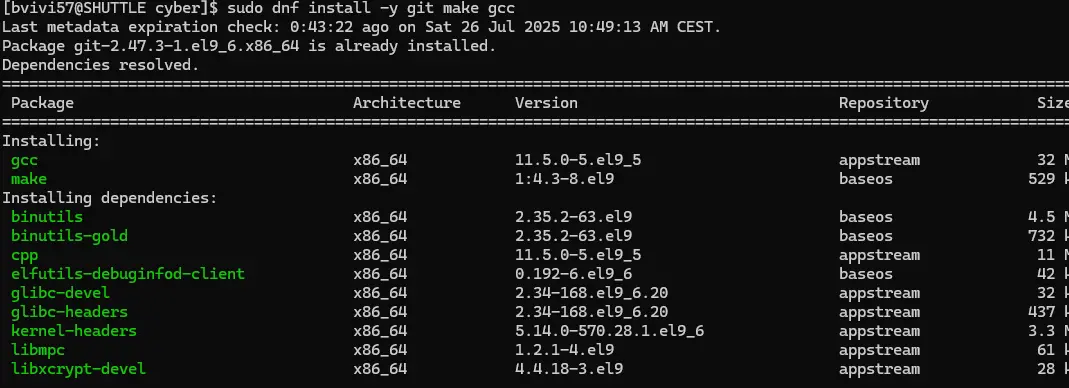1069x388 pixels.
Task: Click the Architecture column header
Action: [x=407, y=103]
